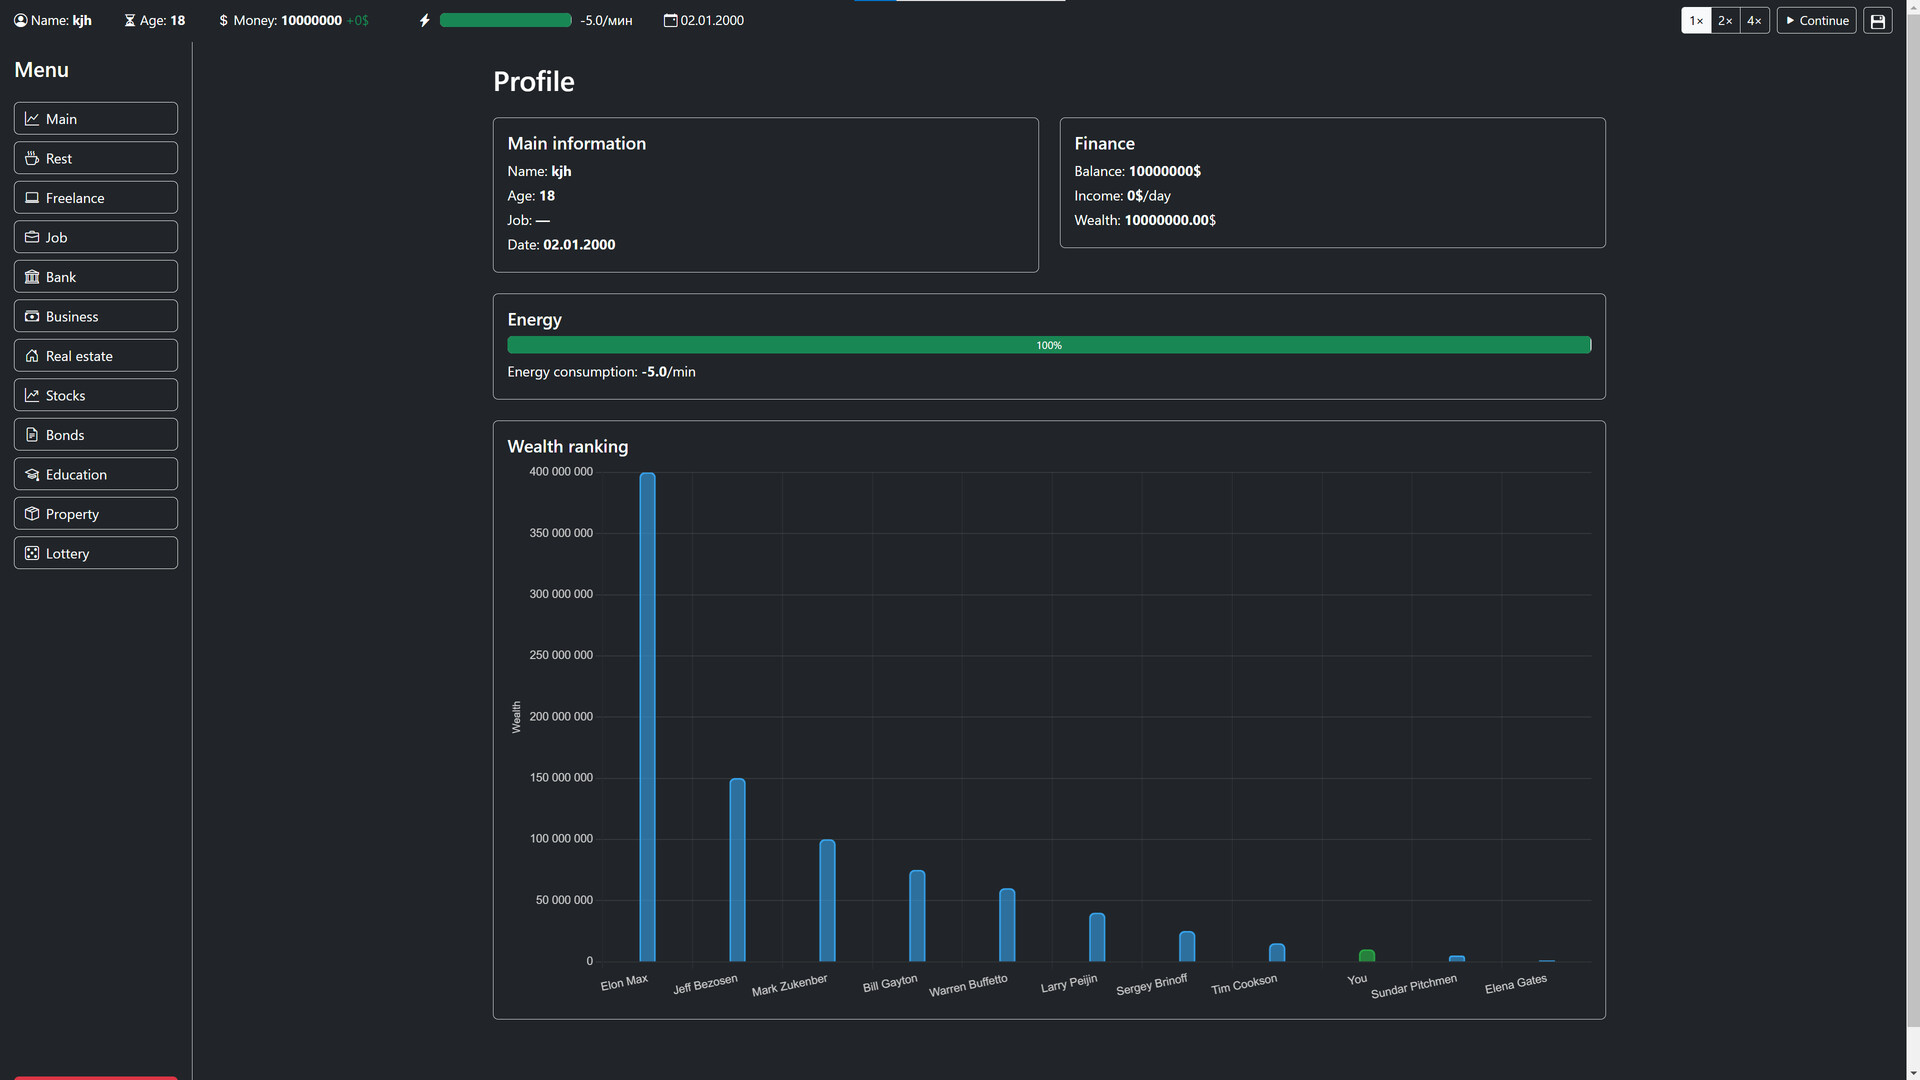Click the Education graduation cap icon
This screenshot has height=1080, width=1920.
[x=32, y=475]
